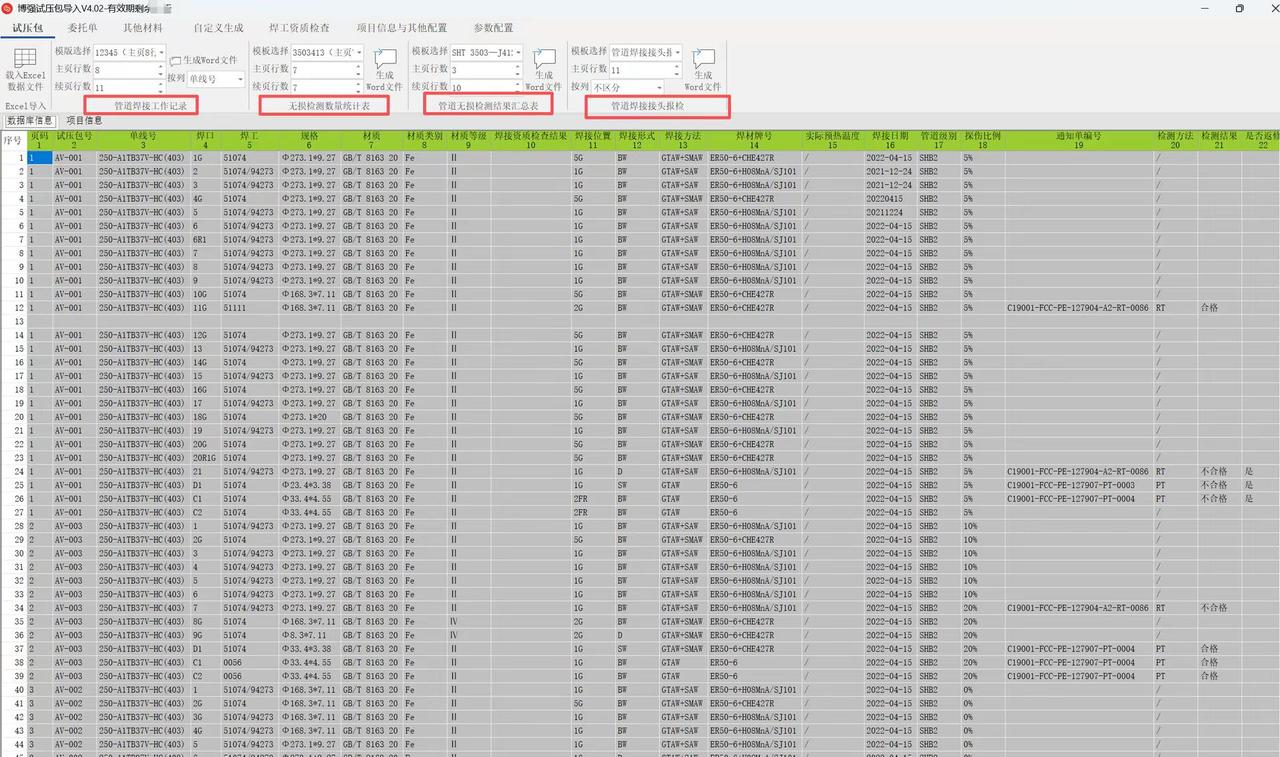
Task: Open 模板选择 dropdown showing 管道焊接接头报
Action: click(x=646, y=52)
